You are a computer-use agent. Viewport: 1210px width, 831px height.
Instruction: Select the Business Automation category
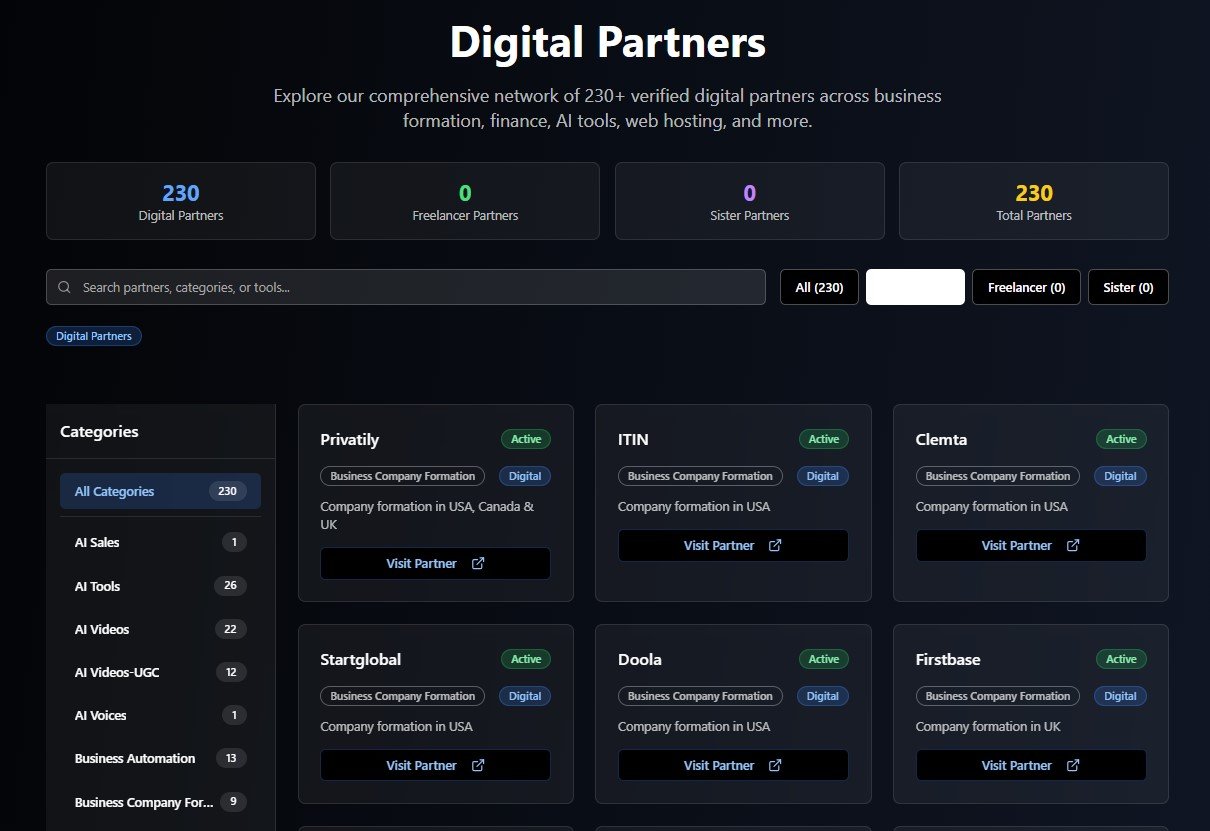point(160,758)
